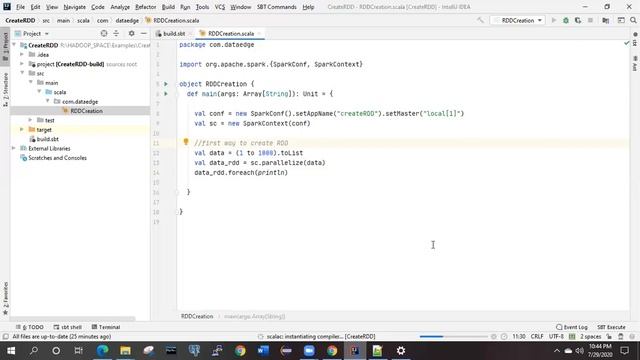Switch to the build.sbt tab
This screenshot has height=360, width=640.
tap(174, 34)
